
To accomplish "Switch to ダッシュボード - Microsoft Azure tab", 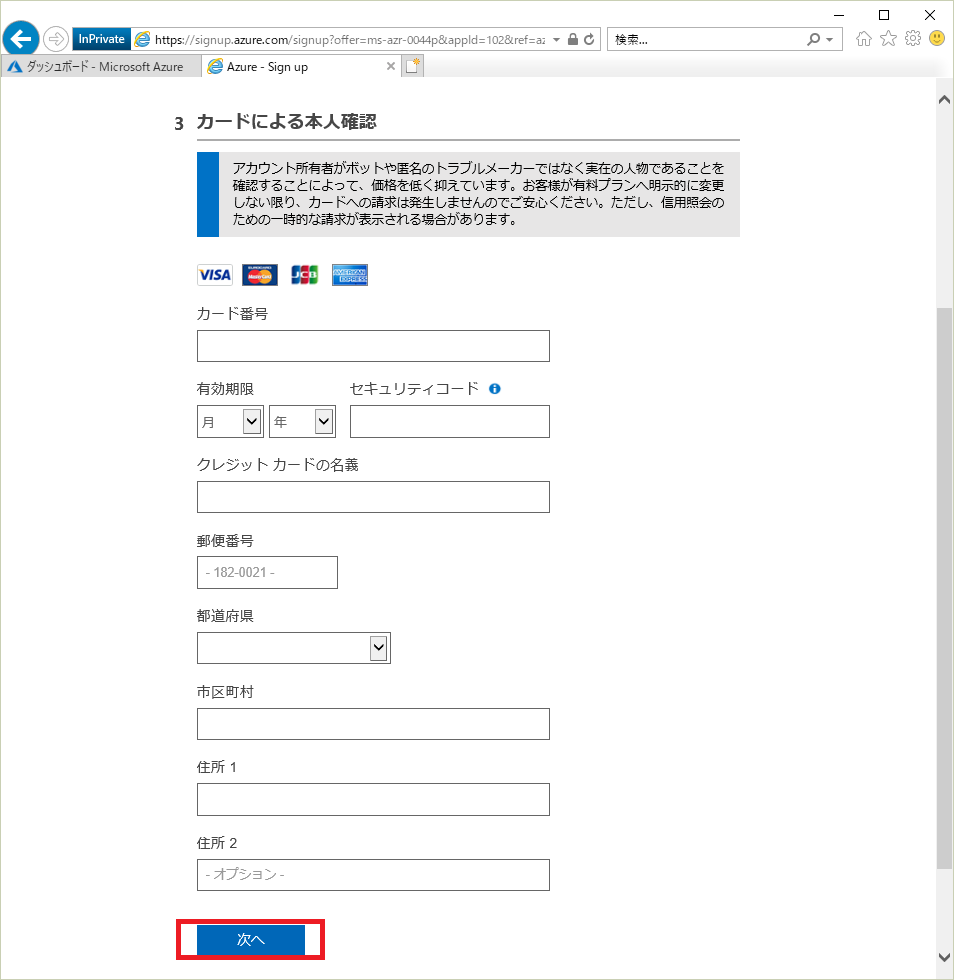I will 101,66.
